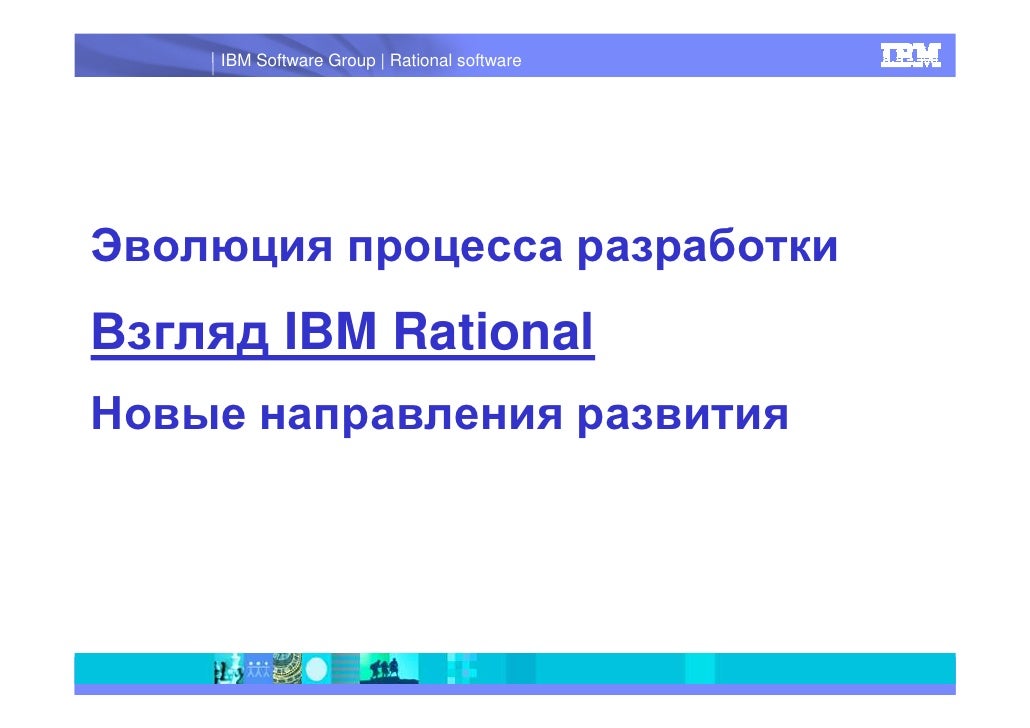The image size is (1030, 728).
Task: Click the white circle image in footer
Action: (x=317, y=668)
